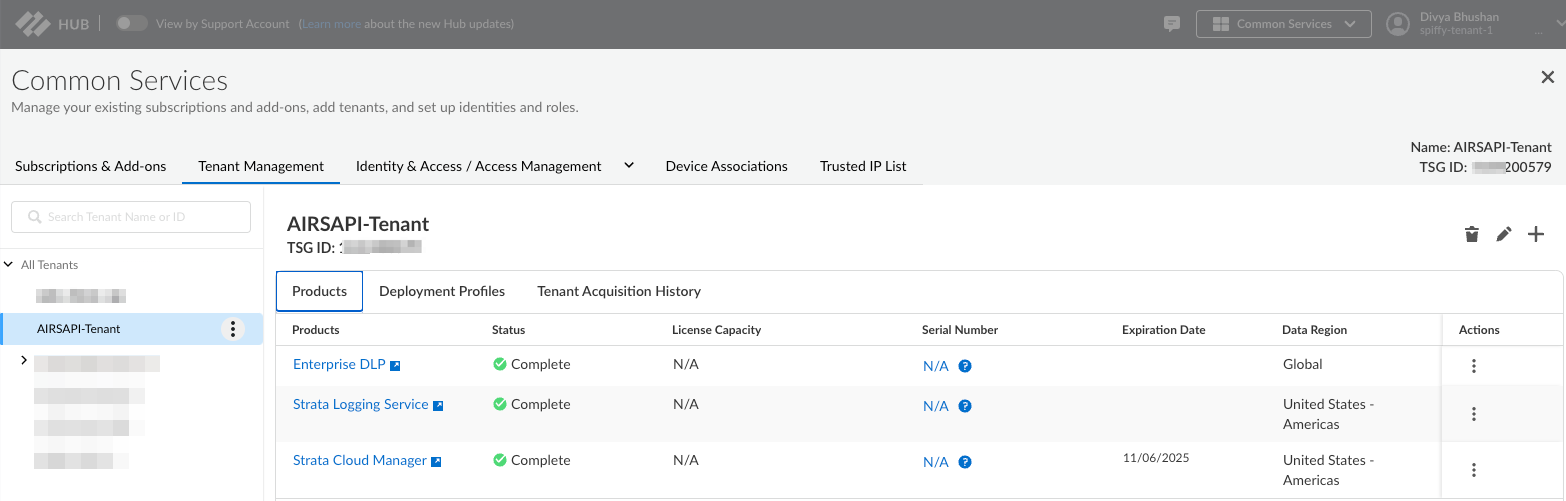The height and width of the screenshot is (501, 1566).
Task: Close the Common Services panel
Action: (1547, 77)
